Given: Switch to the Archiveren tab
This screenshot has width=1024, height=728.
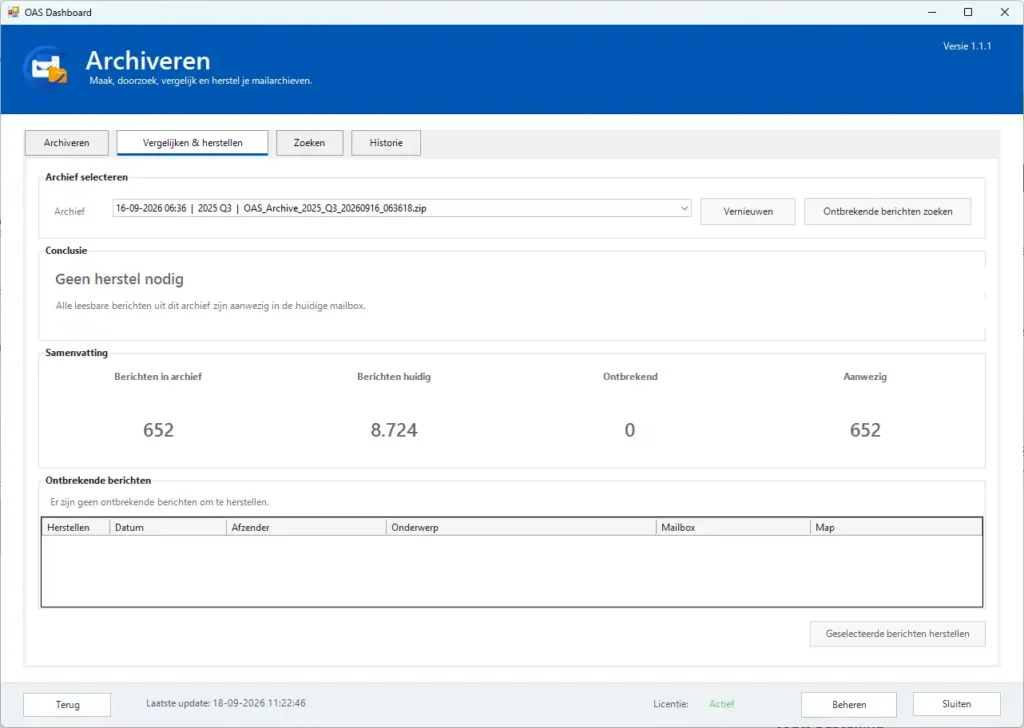Looking at the screenshot, I should click(67, 142).
